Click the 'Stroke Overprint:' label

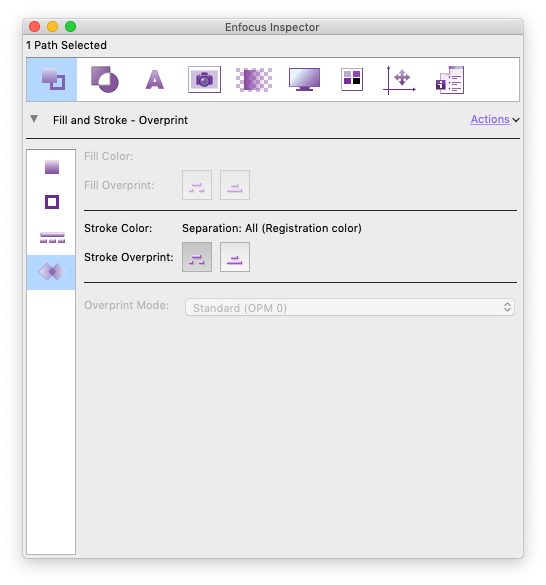[129, 257]
